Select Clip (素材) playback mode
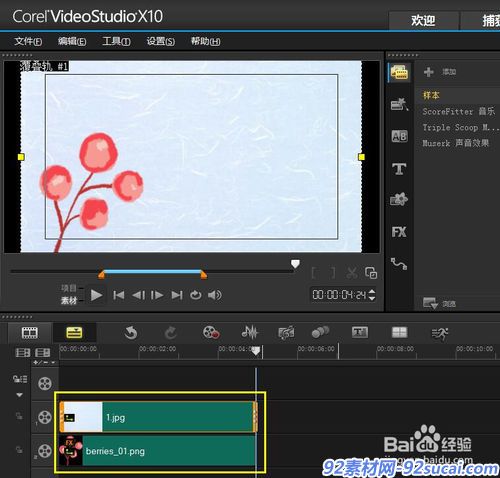This screenshot has height=478, width=500. [x=69, y=300]
